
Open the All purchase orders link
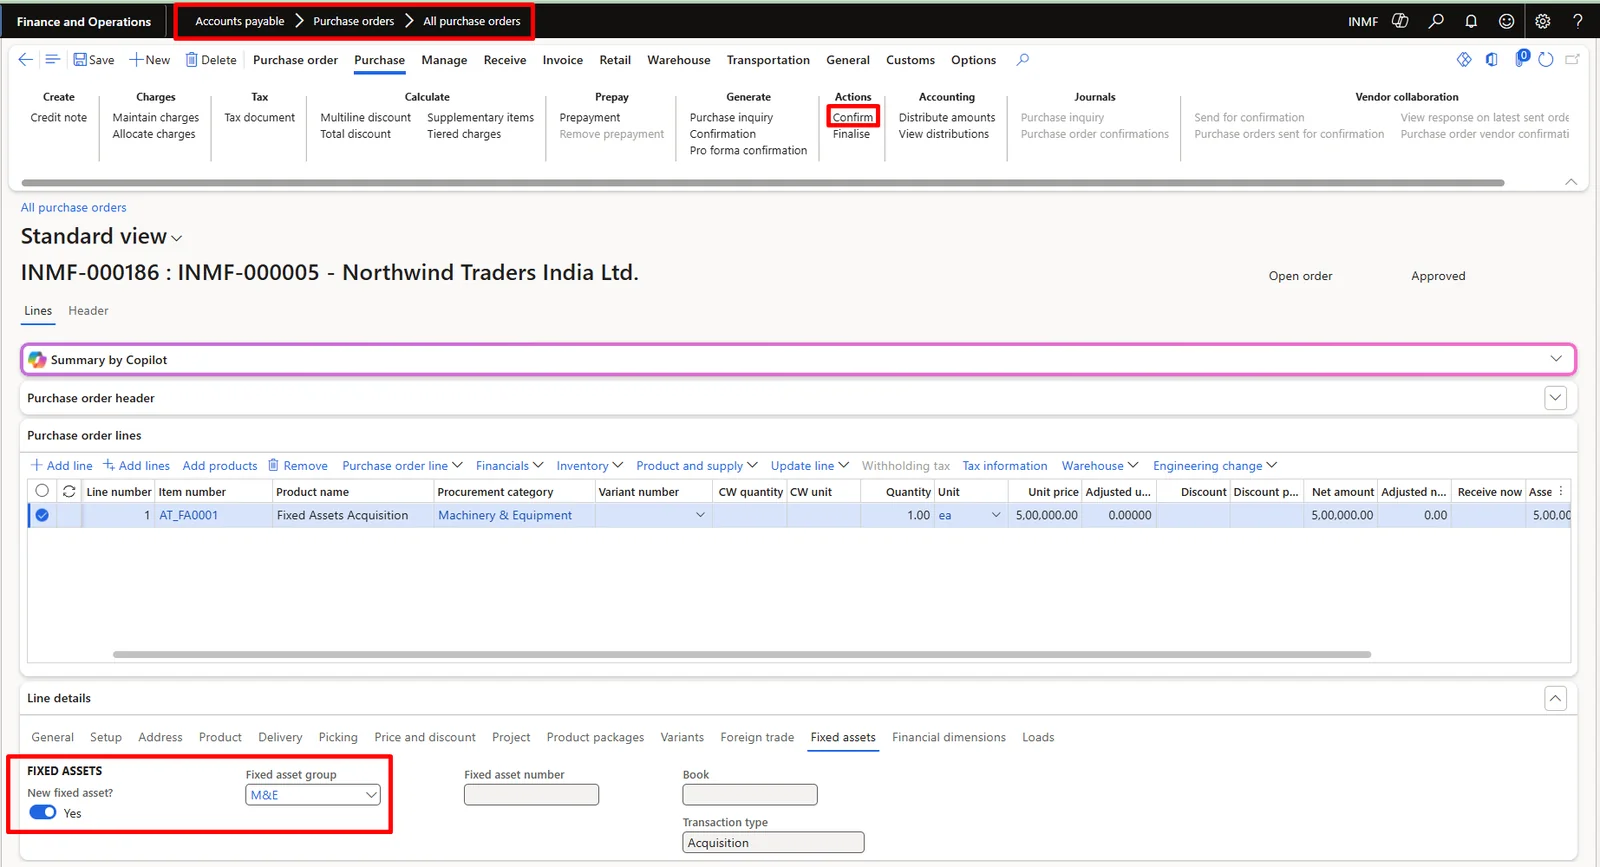[74, 208]
